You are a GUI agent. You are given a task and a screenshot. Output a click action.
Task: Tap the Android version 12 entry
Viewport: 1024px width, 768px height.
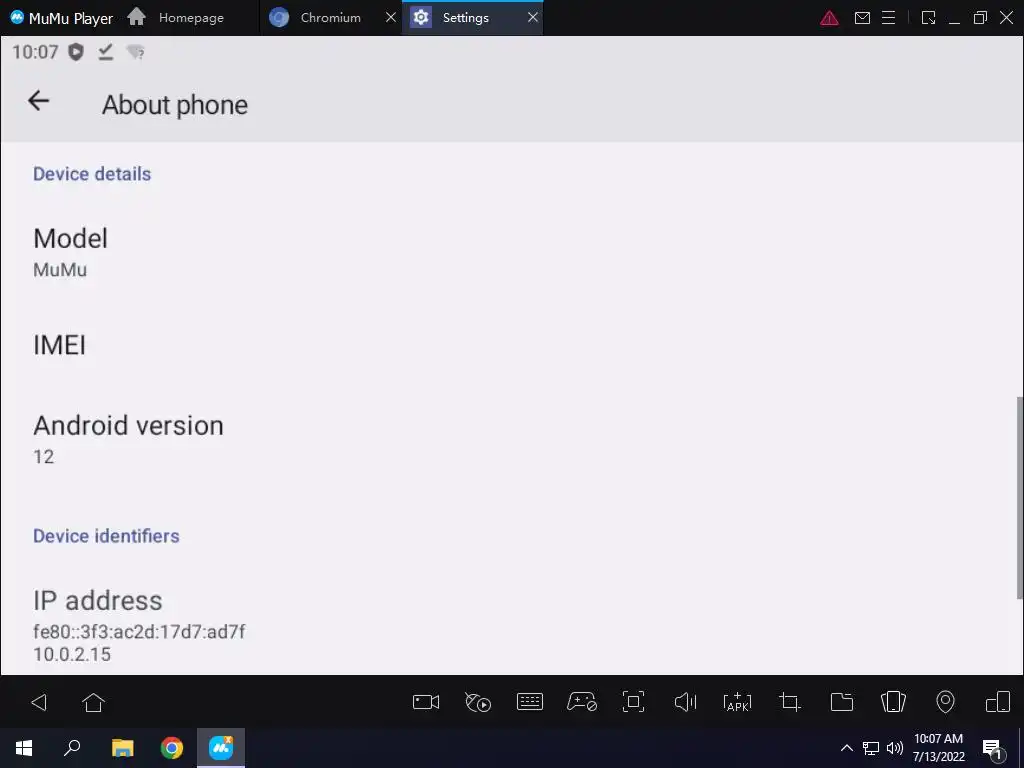tap(512, 439)
